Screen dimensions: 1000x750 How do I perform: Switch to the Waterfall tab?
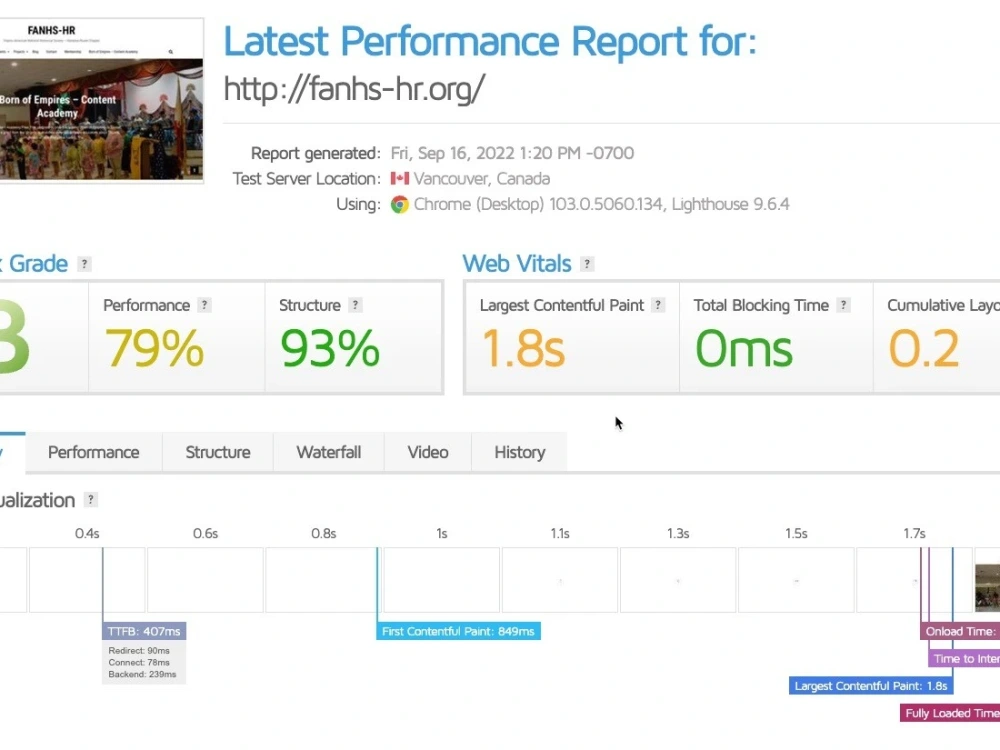328,452
